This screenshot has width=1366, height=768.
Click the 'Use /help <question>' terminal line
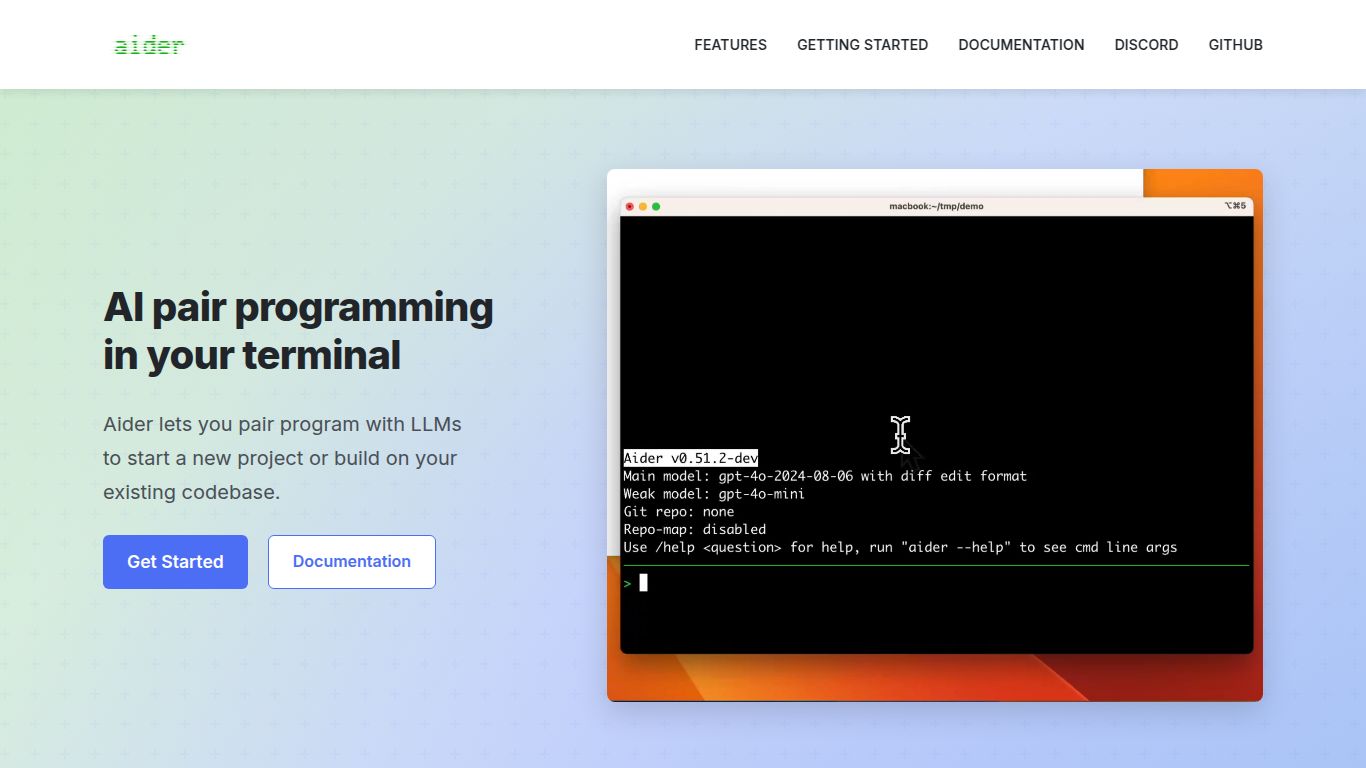pyautogui.click(x=899, y=548)
